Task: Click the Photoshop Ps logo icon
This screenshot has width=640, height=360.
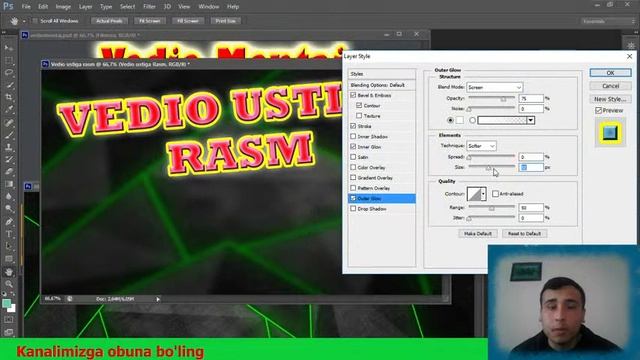Action: point(8,7)
